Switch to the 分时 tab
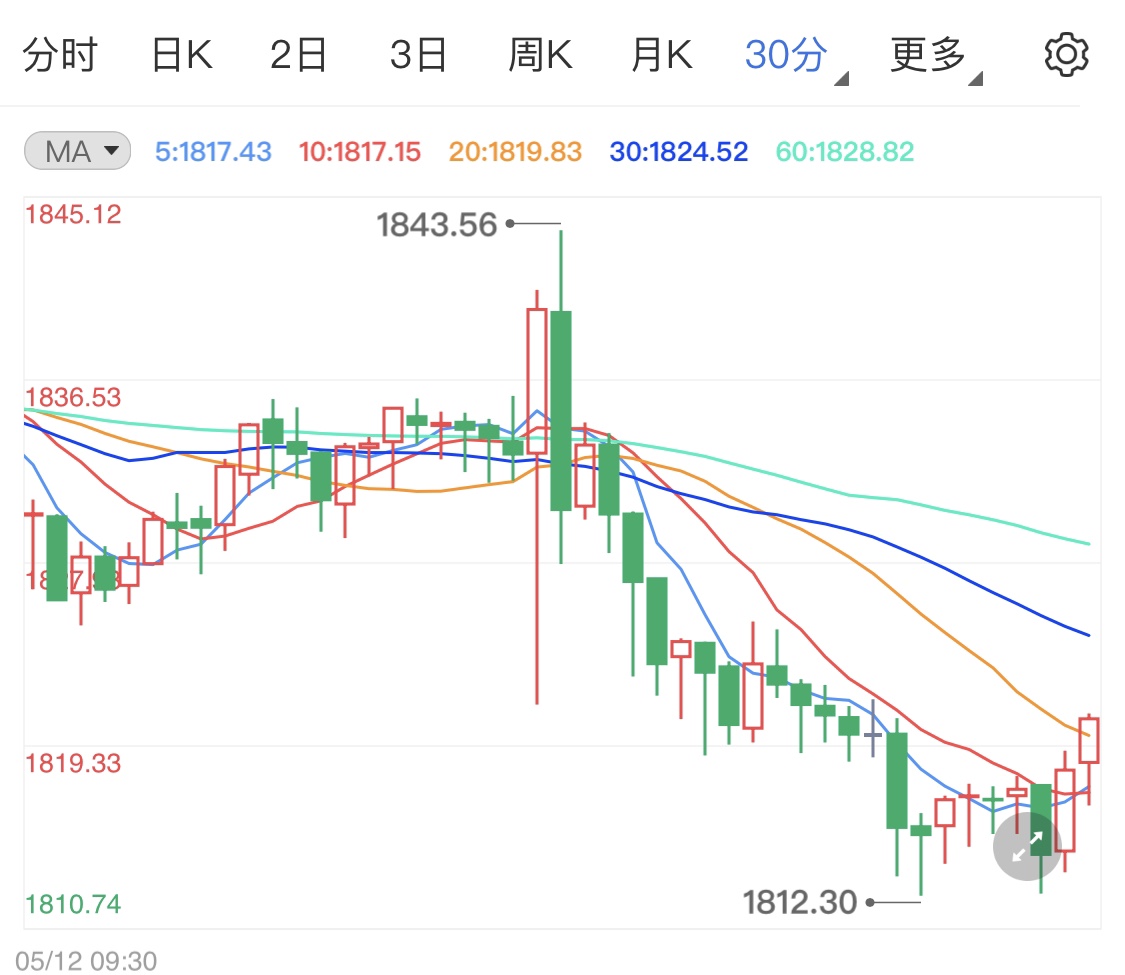Screen dimensions: 1125x975 [x=60, y=55]
